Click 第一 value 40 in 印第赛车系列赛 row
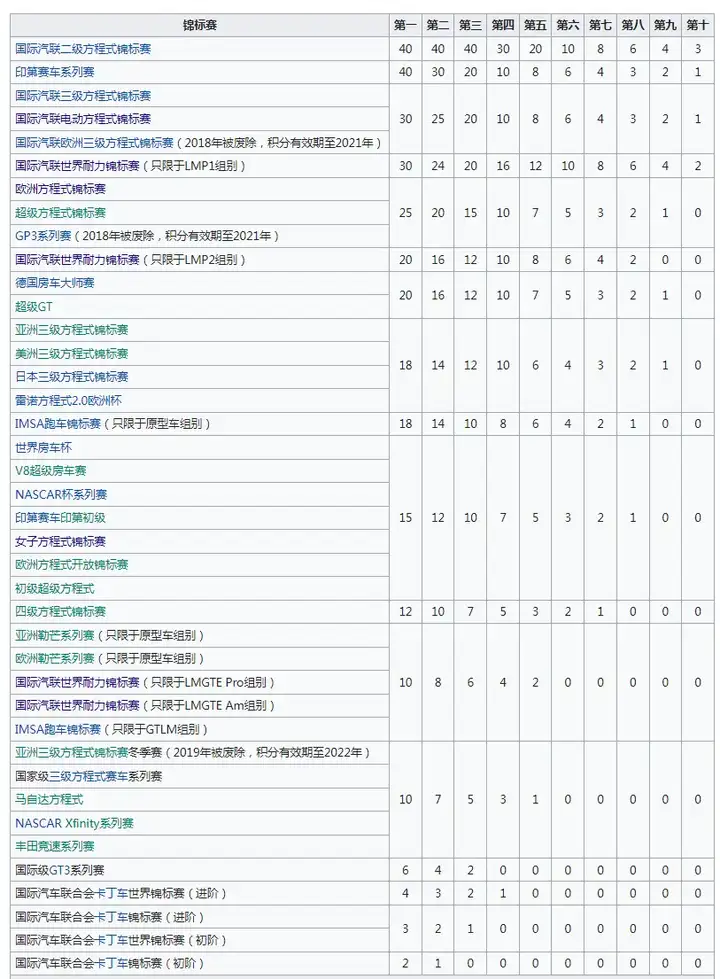This screenshot has height=979, width=720. [x=405, y=72]
